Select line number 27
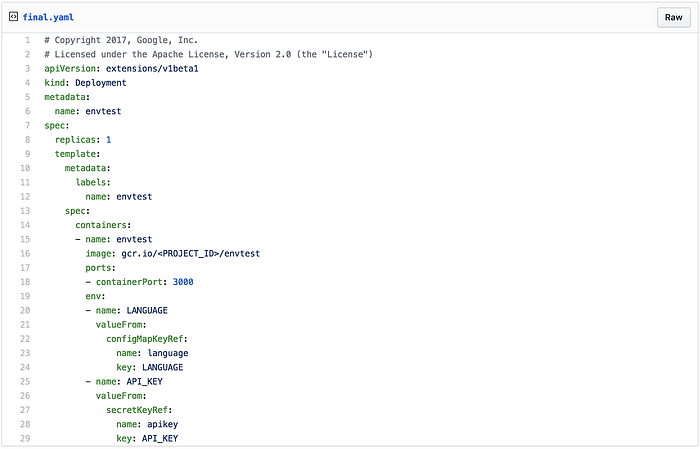The image size is (700, 449). coord(25,410)
